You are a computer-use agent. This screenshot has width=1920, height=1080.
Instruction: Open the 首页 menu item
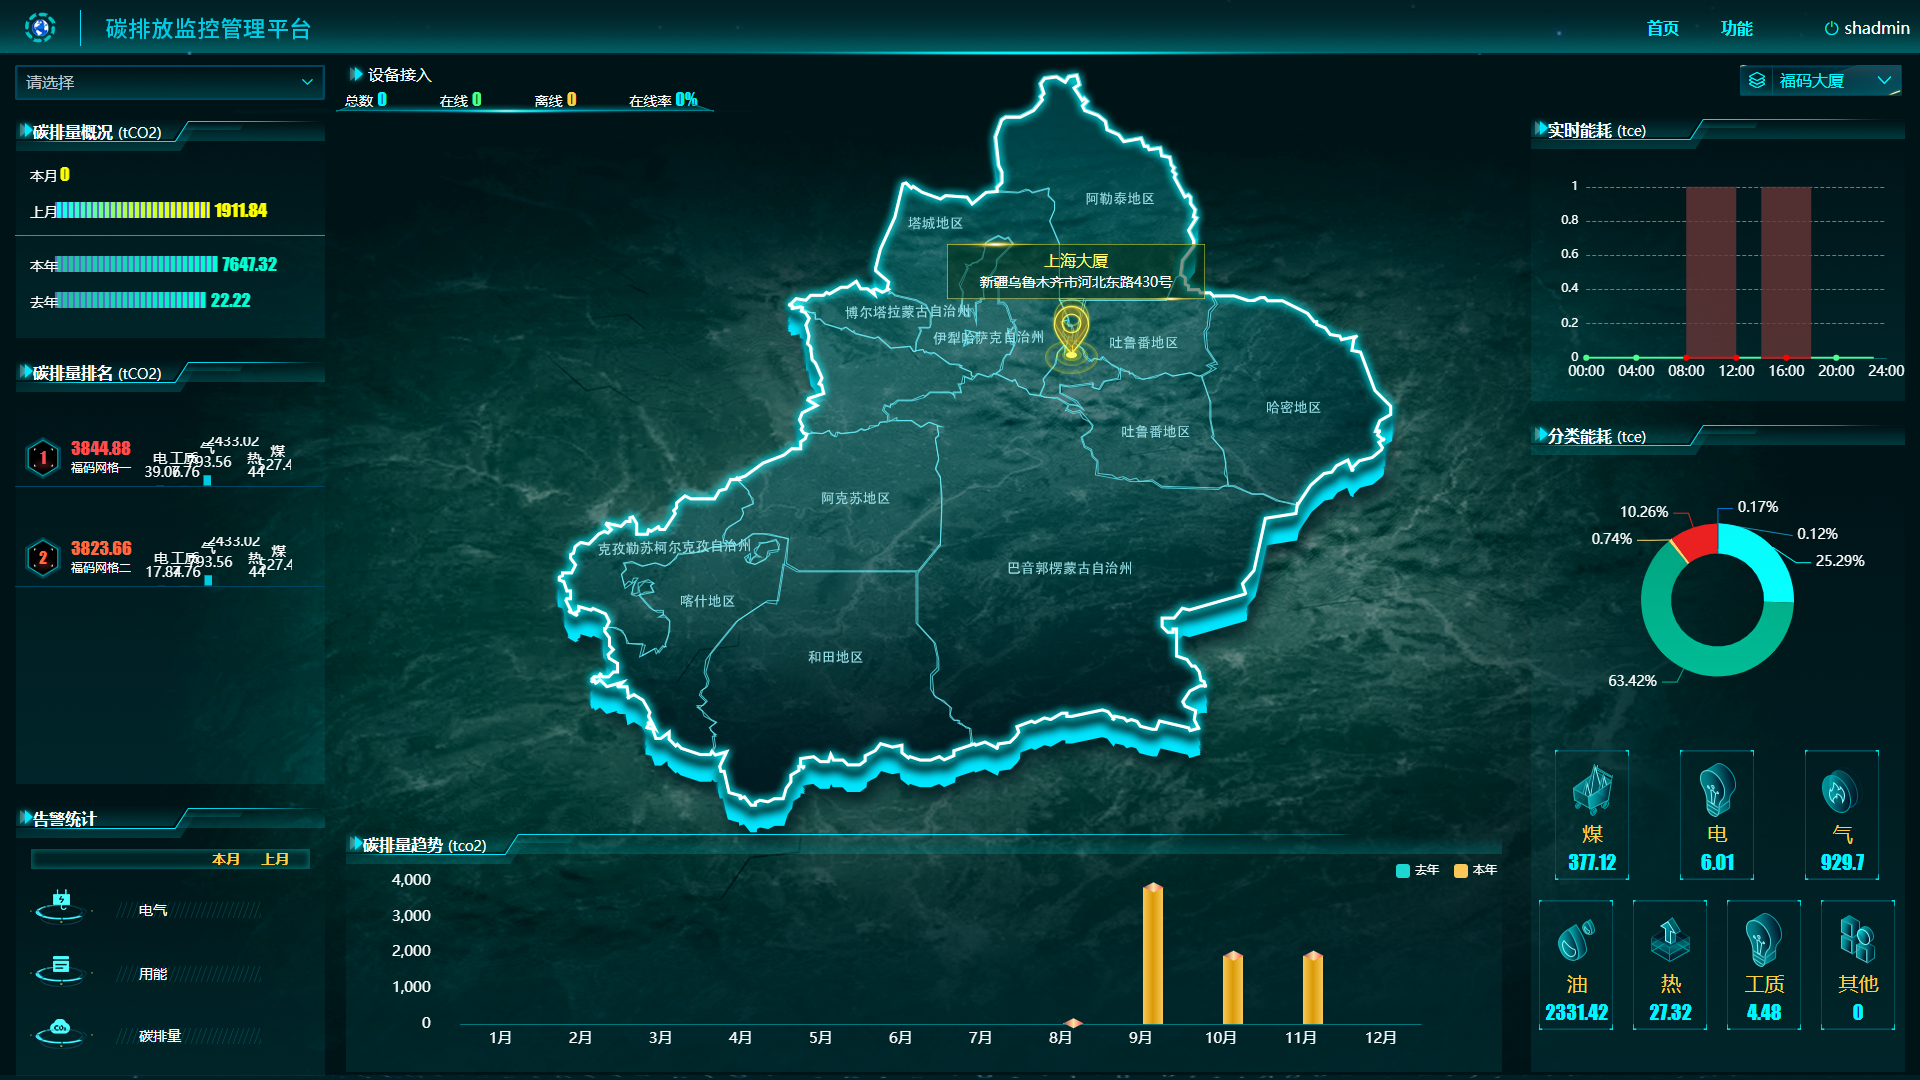coord(1662,28)
